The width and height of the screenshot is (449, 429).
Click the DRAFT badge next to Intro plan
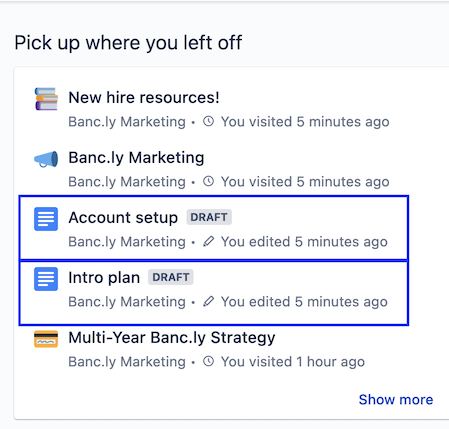click(171, 277)
